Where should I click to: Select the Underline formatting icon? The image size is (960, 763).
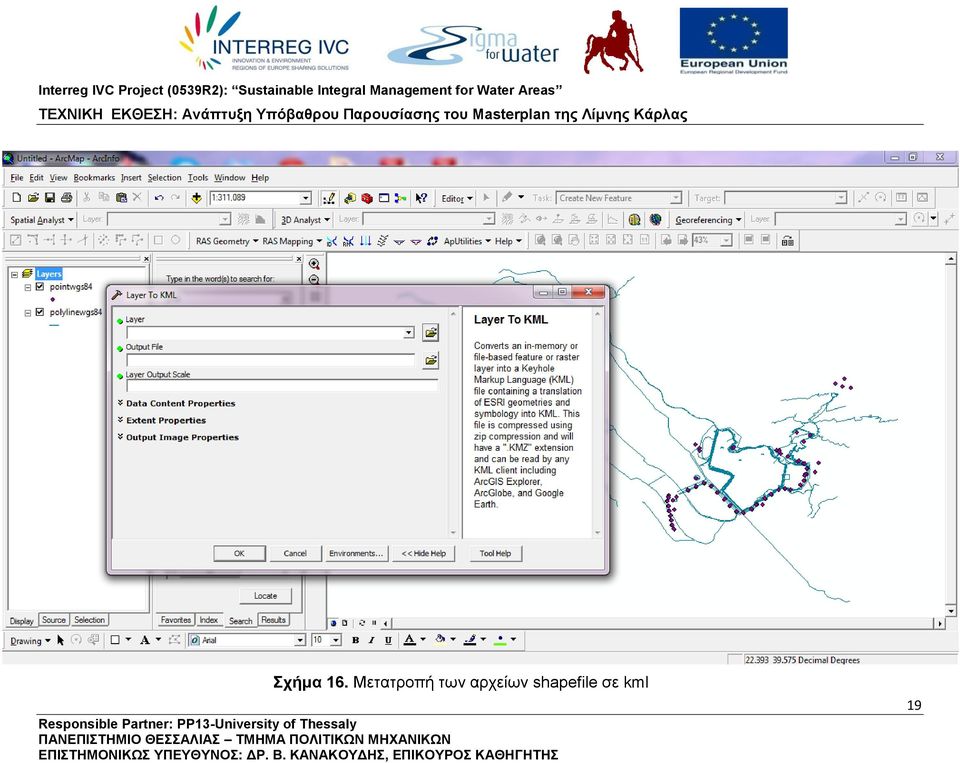point(388,640)
